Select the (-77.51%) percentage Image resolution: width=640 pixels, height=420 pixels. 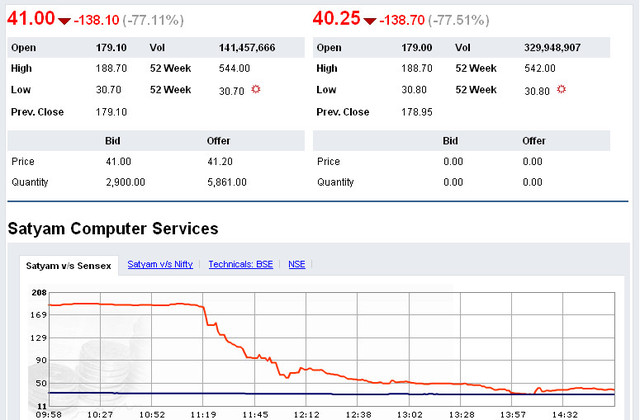click(x=459, y=20)
